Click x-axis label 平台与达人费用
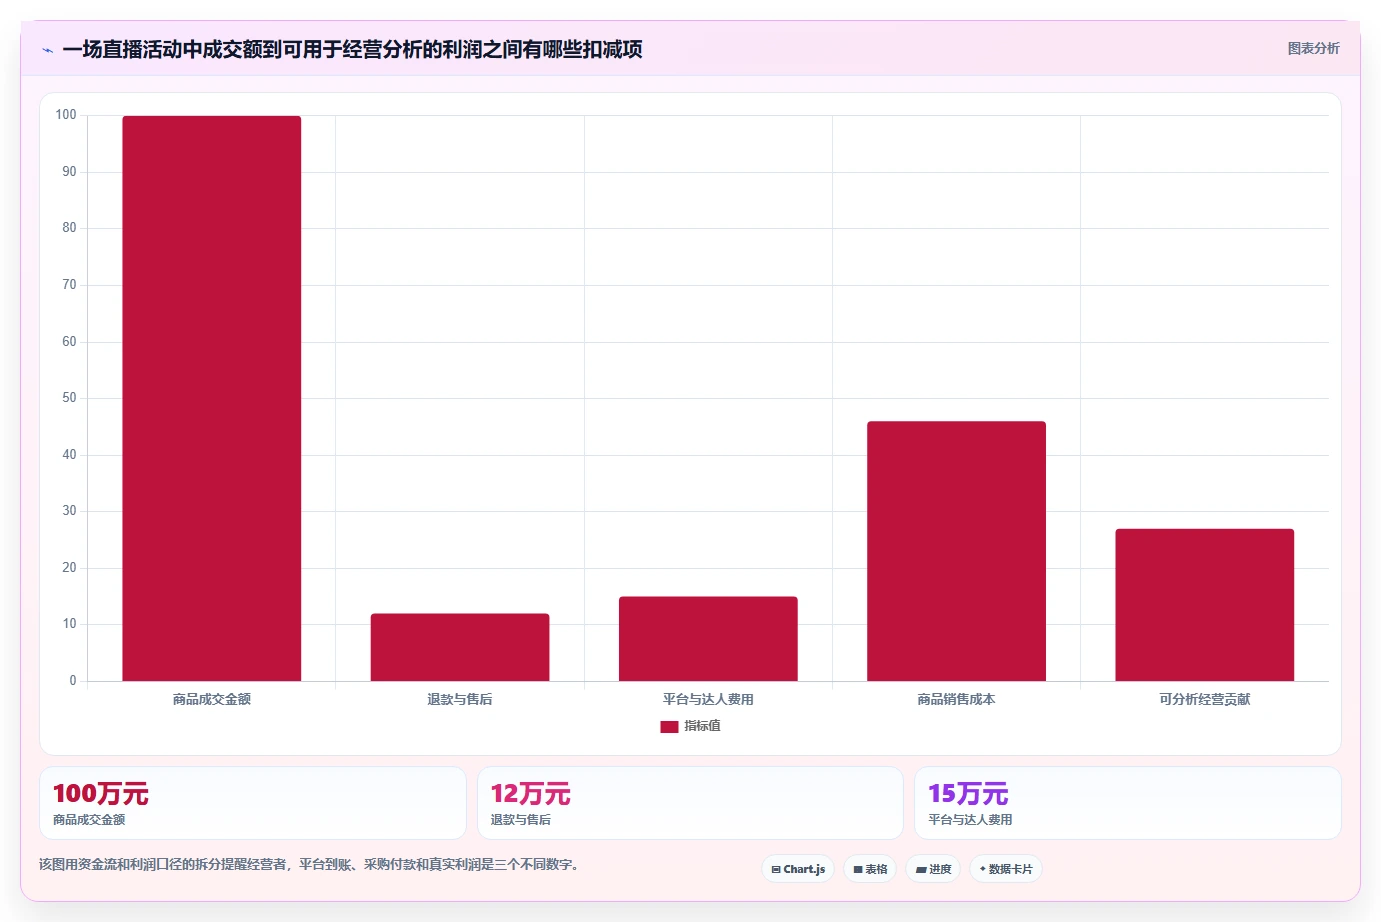Viewport: 1381px width, 922px height. (x=708, y=699)
